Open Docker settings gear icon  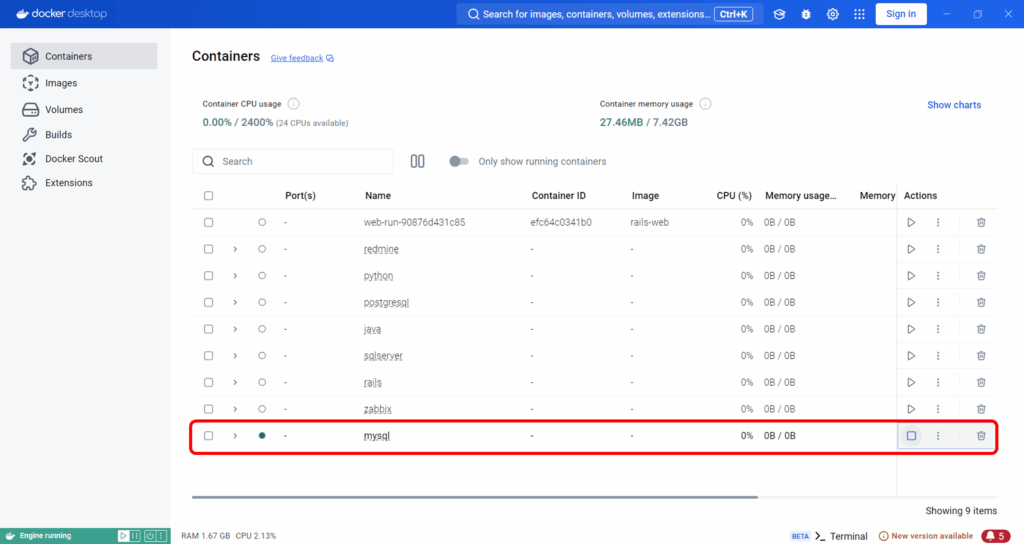coord(833,14)
